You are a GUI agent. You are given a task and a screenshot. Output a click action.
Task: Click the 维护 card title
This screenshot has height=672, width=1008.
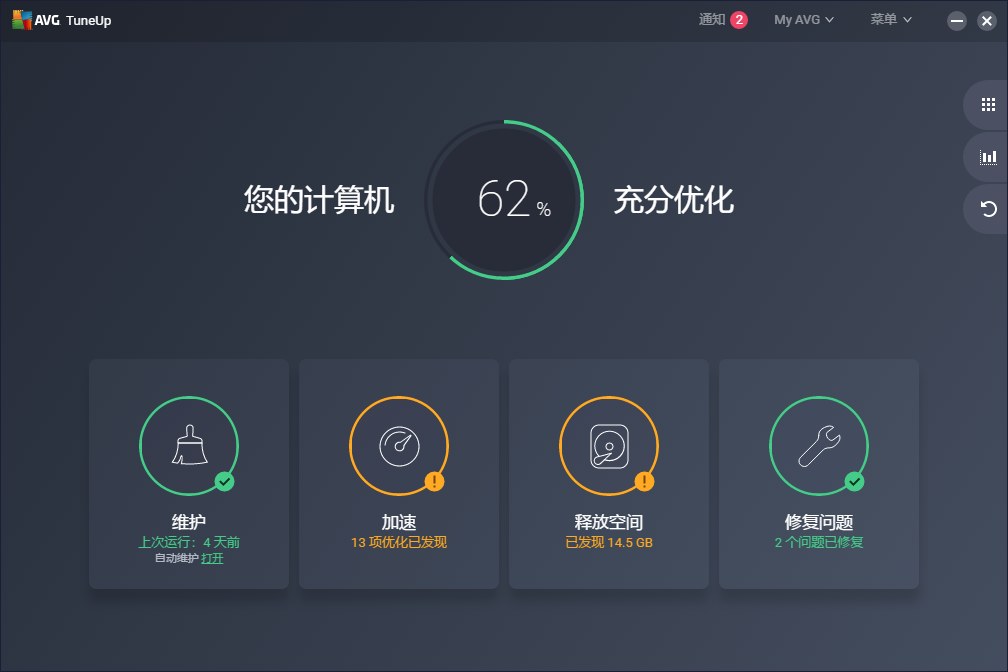(x=189, y=522)
